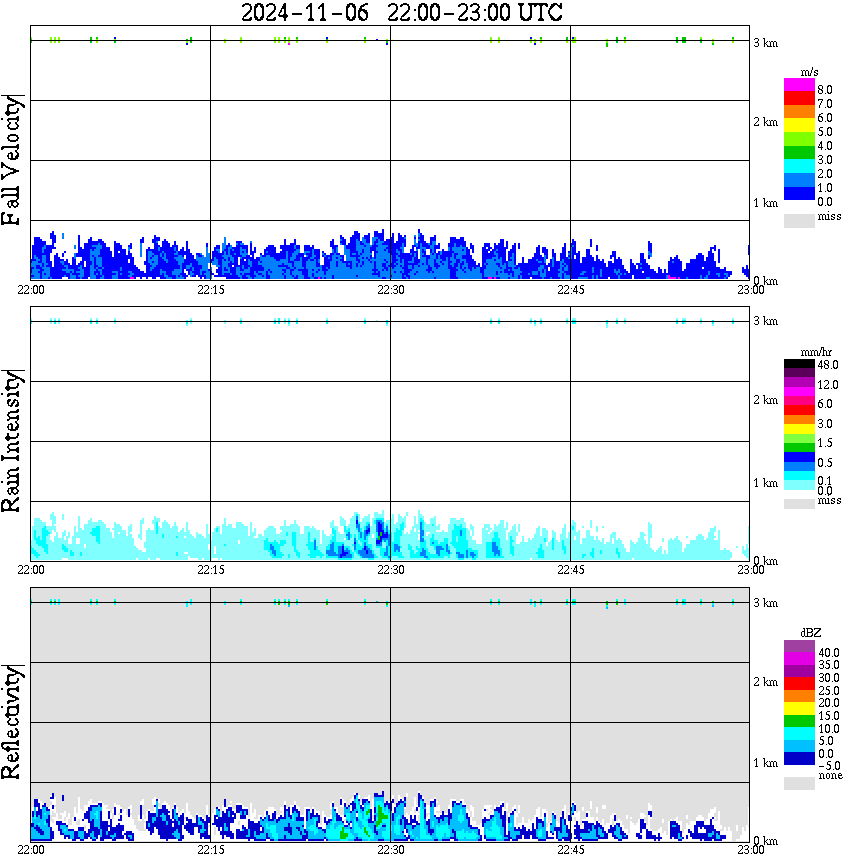The height and width of the screenshot is (868, 850).
Task: Click 23:00 tick under Reflectivity panel
Action: click(750, 850)
